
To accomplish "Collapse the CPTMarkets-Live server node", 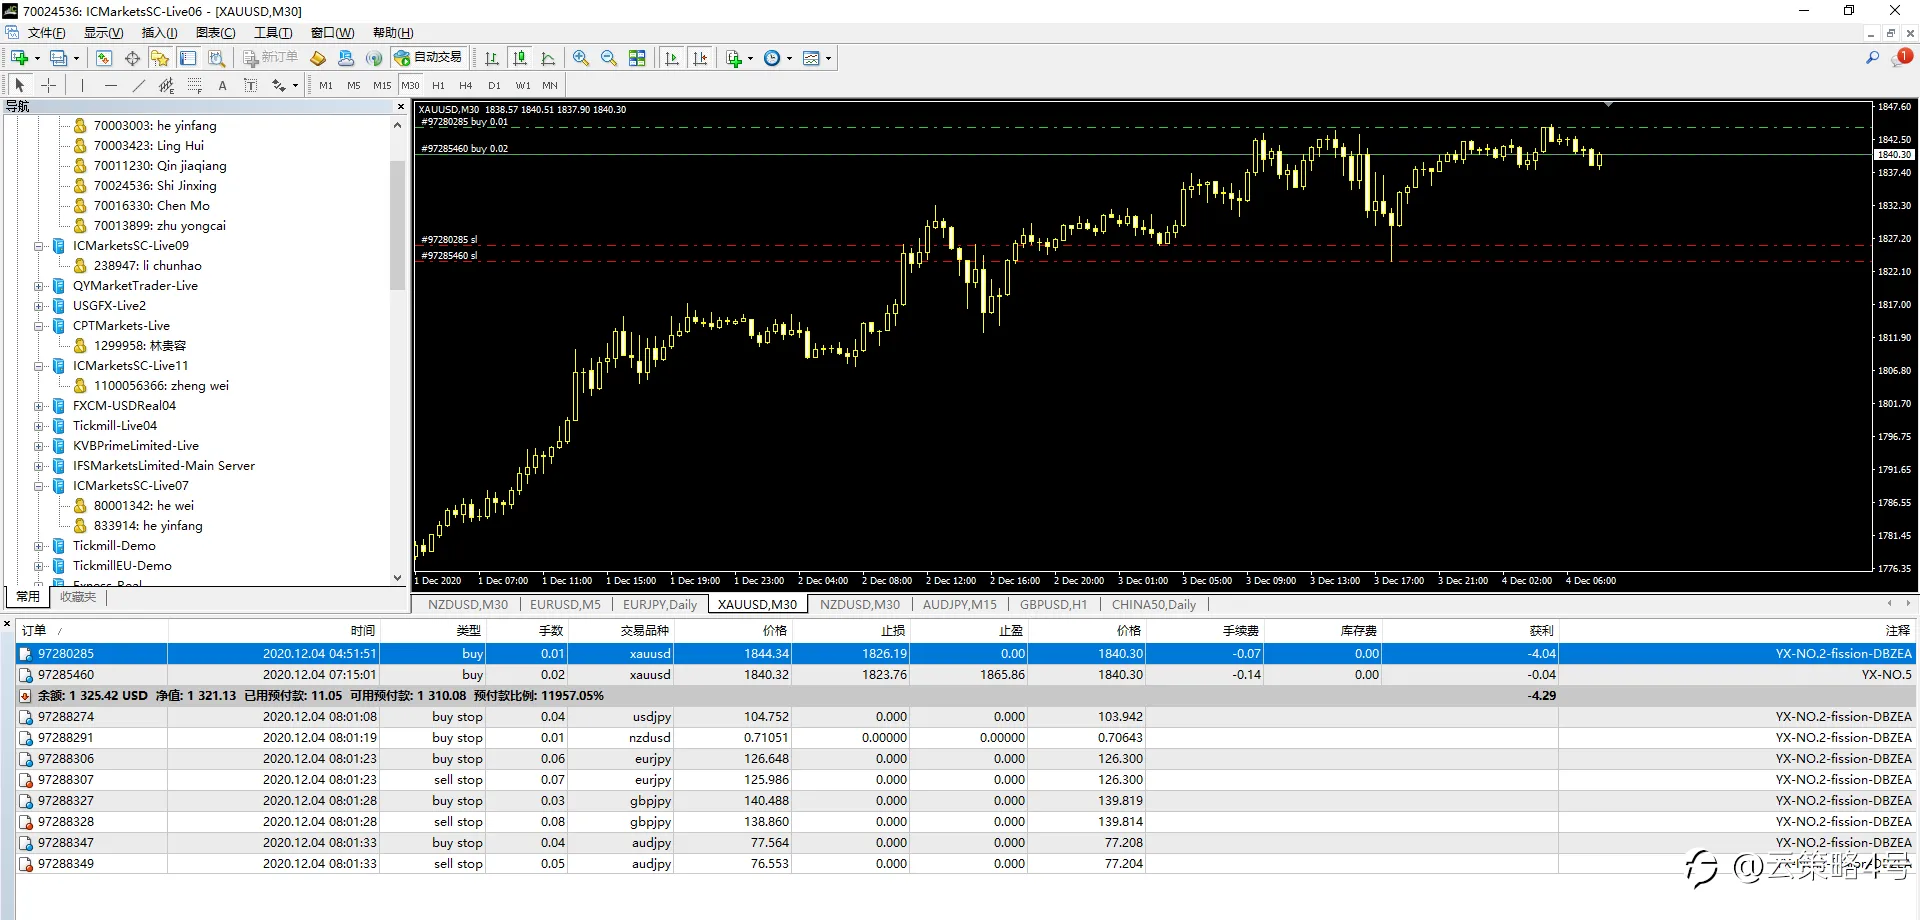I will point(39,326).
